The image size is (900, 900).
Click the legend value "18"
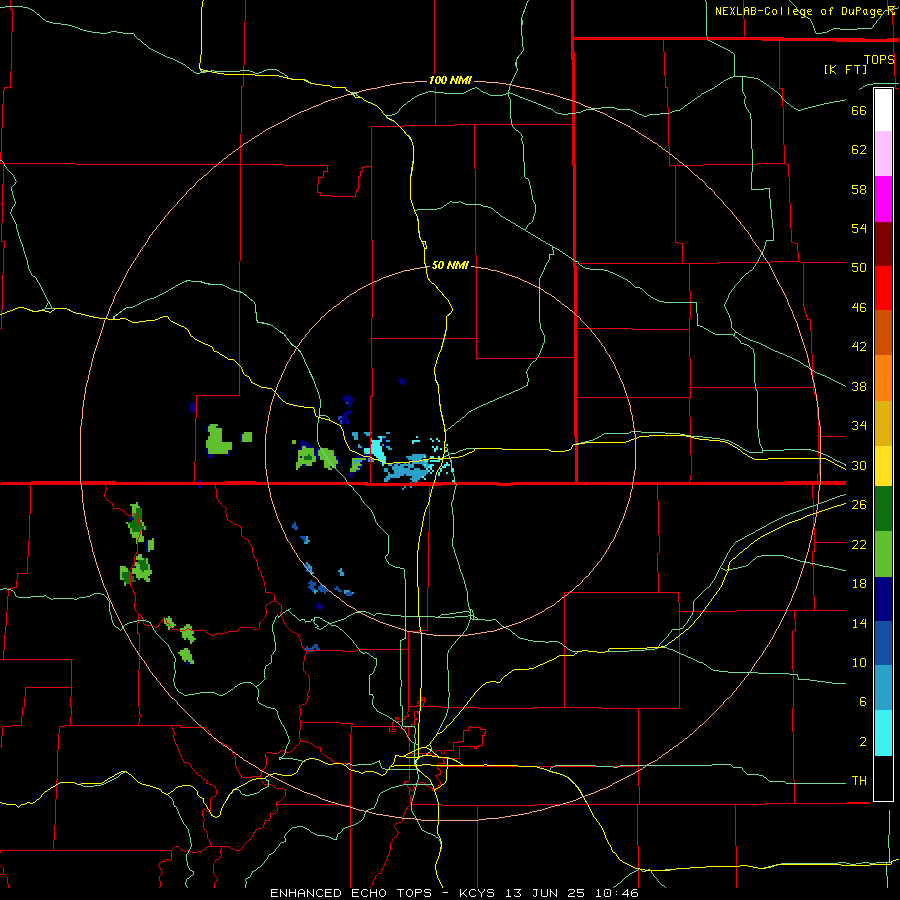(859, 584)
